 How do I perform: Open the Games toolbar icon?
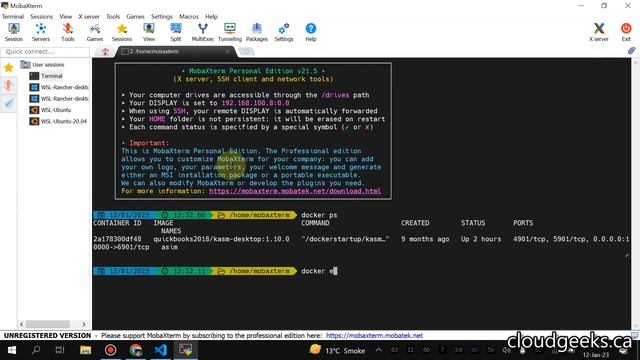(x=95, y=32)
